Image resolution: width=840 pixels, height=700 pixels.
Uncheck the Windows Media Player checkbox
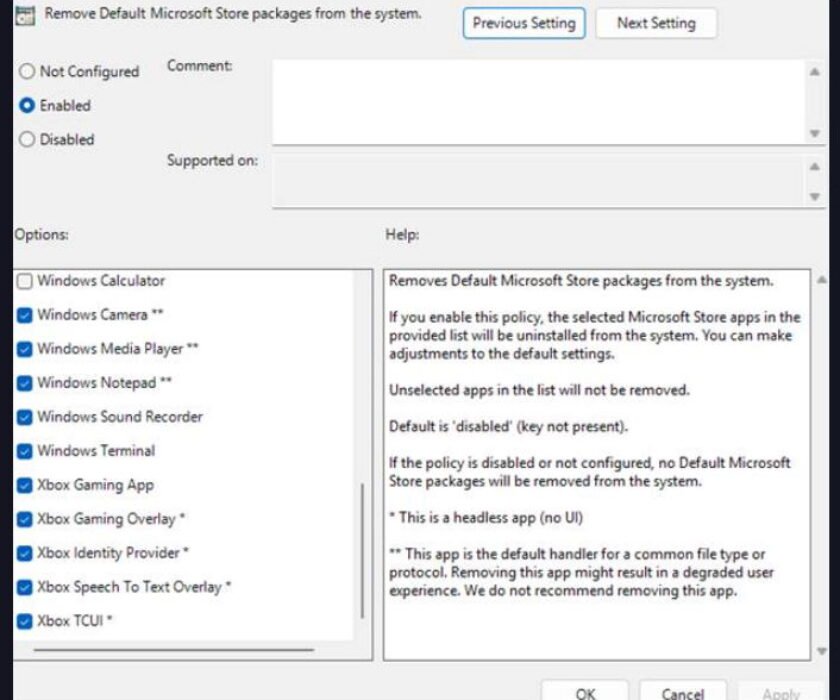tap(25, 349)
